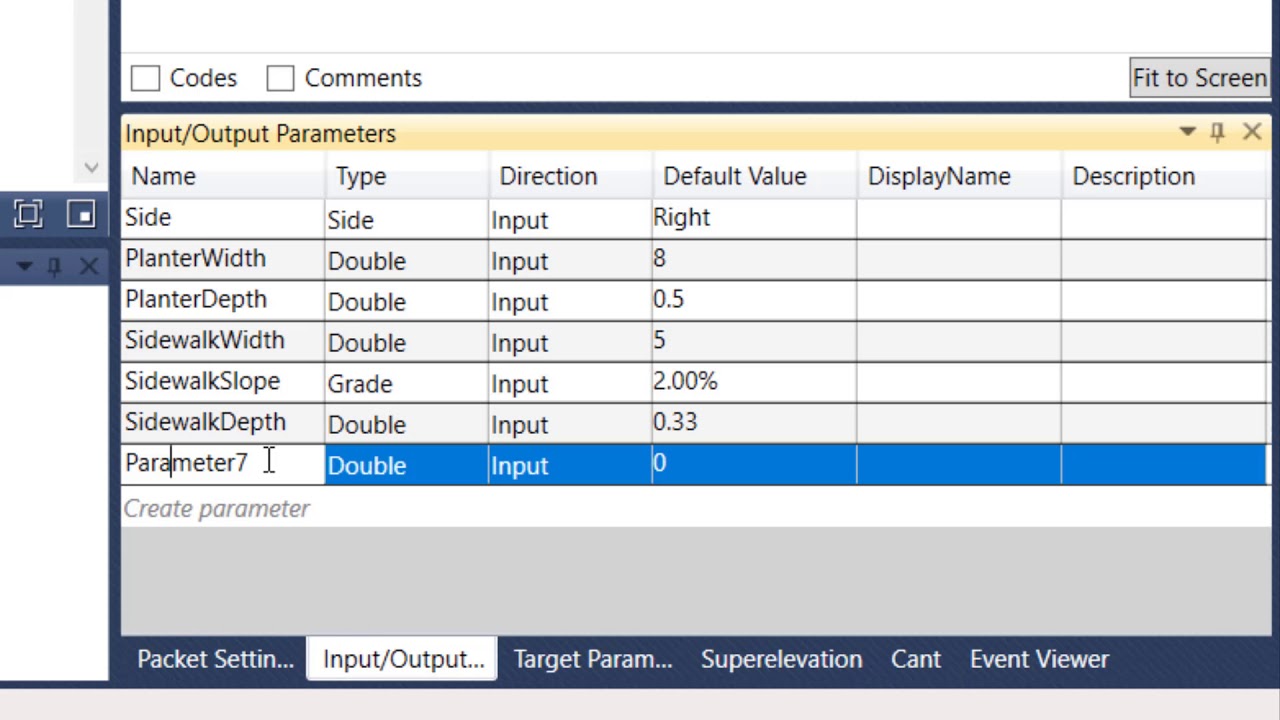Image resolution: width=1280 pixels, height=720 pixels.
Task: Select the Input/Output tab
Action: click(x=403, y=659)
